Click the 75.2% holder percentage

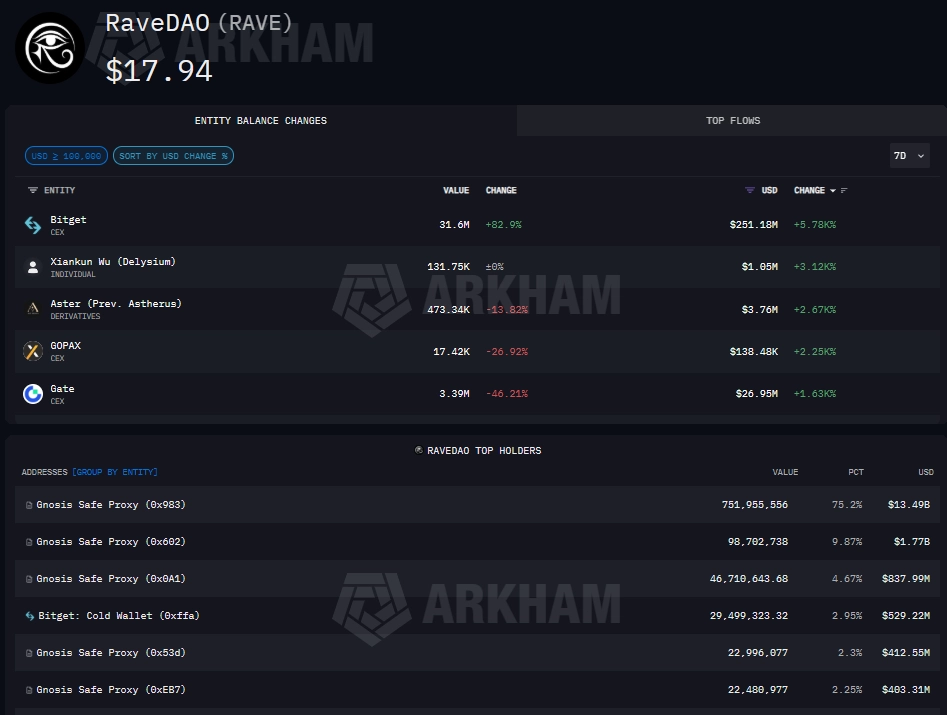point(847,505)
